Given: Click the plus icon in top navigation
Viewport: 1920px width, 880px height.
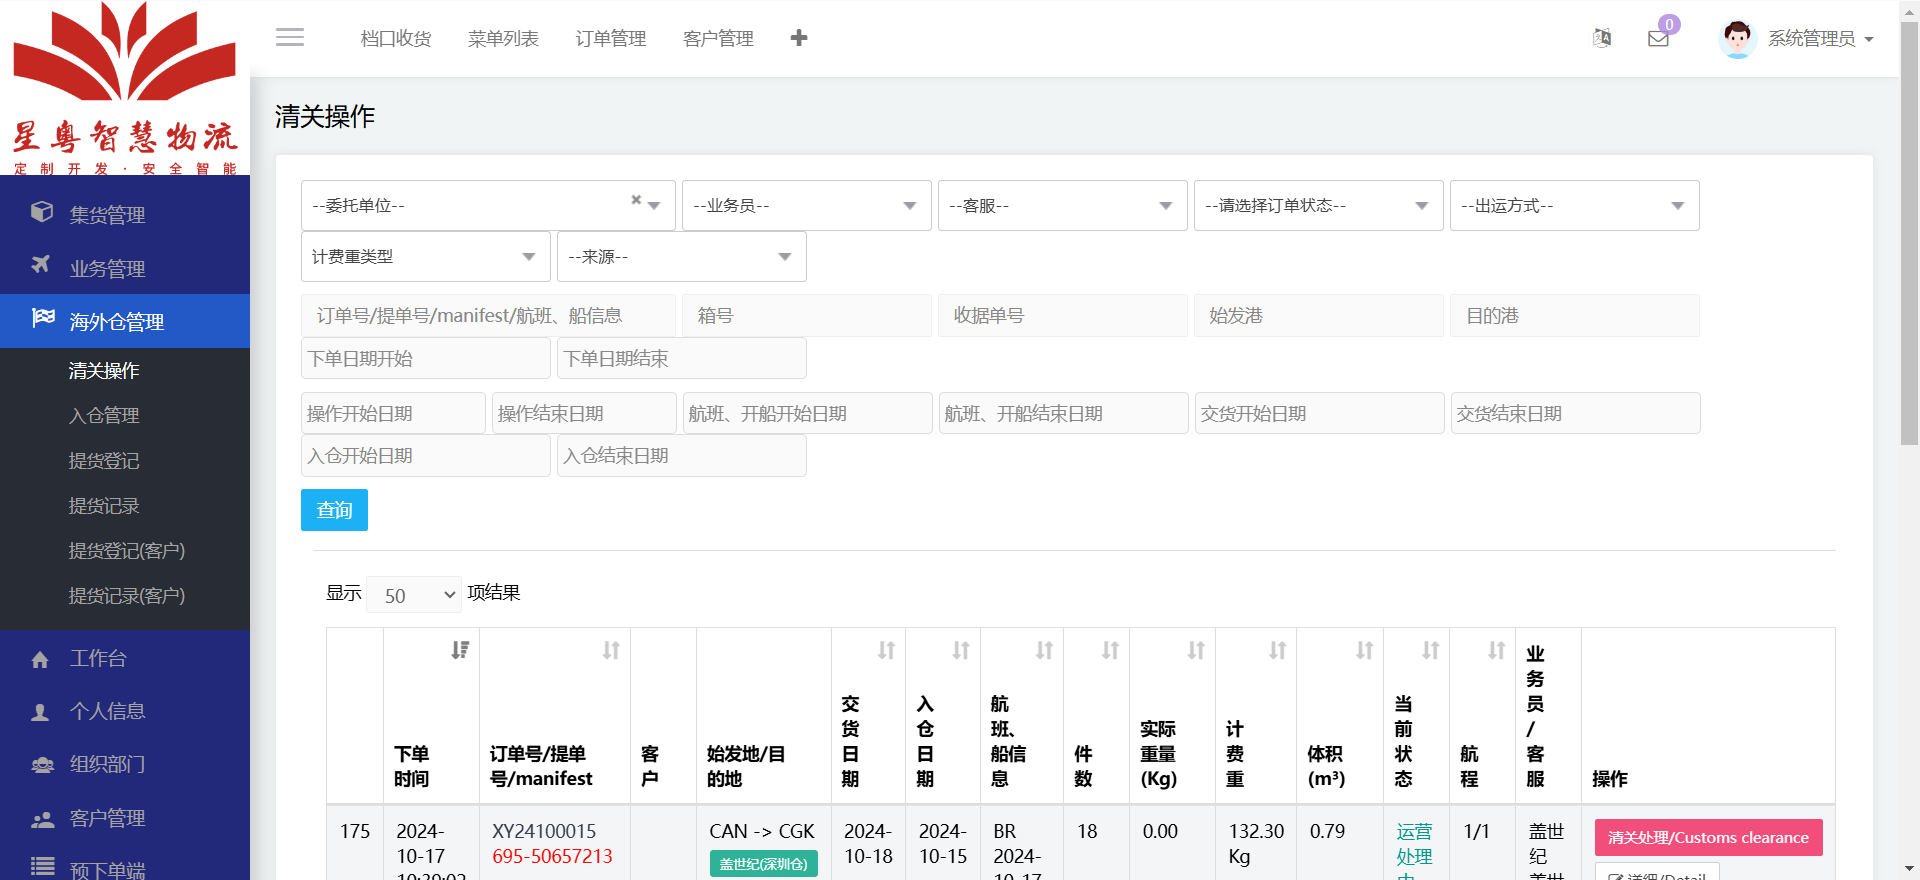Looking at the screenshot, I should [799, 38].
